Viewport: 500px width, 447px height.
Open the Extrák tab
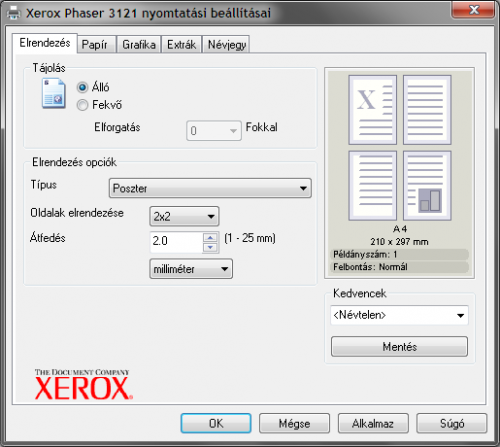point(182,44)
